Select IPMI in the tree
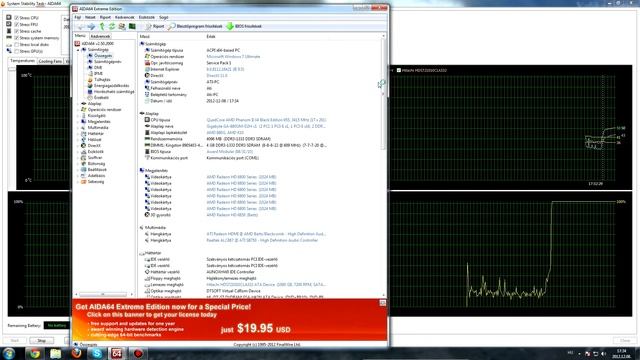Viewport: 640px width, 360px height. [x=98, y=73]
